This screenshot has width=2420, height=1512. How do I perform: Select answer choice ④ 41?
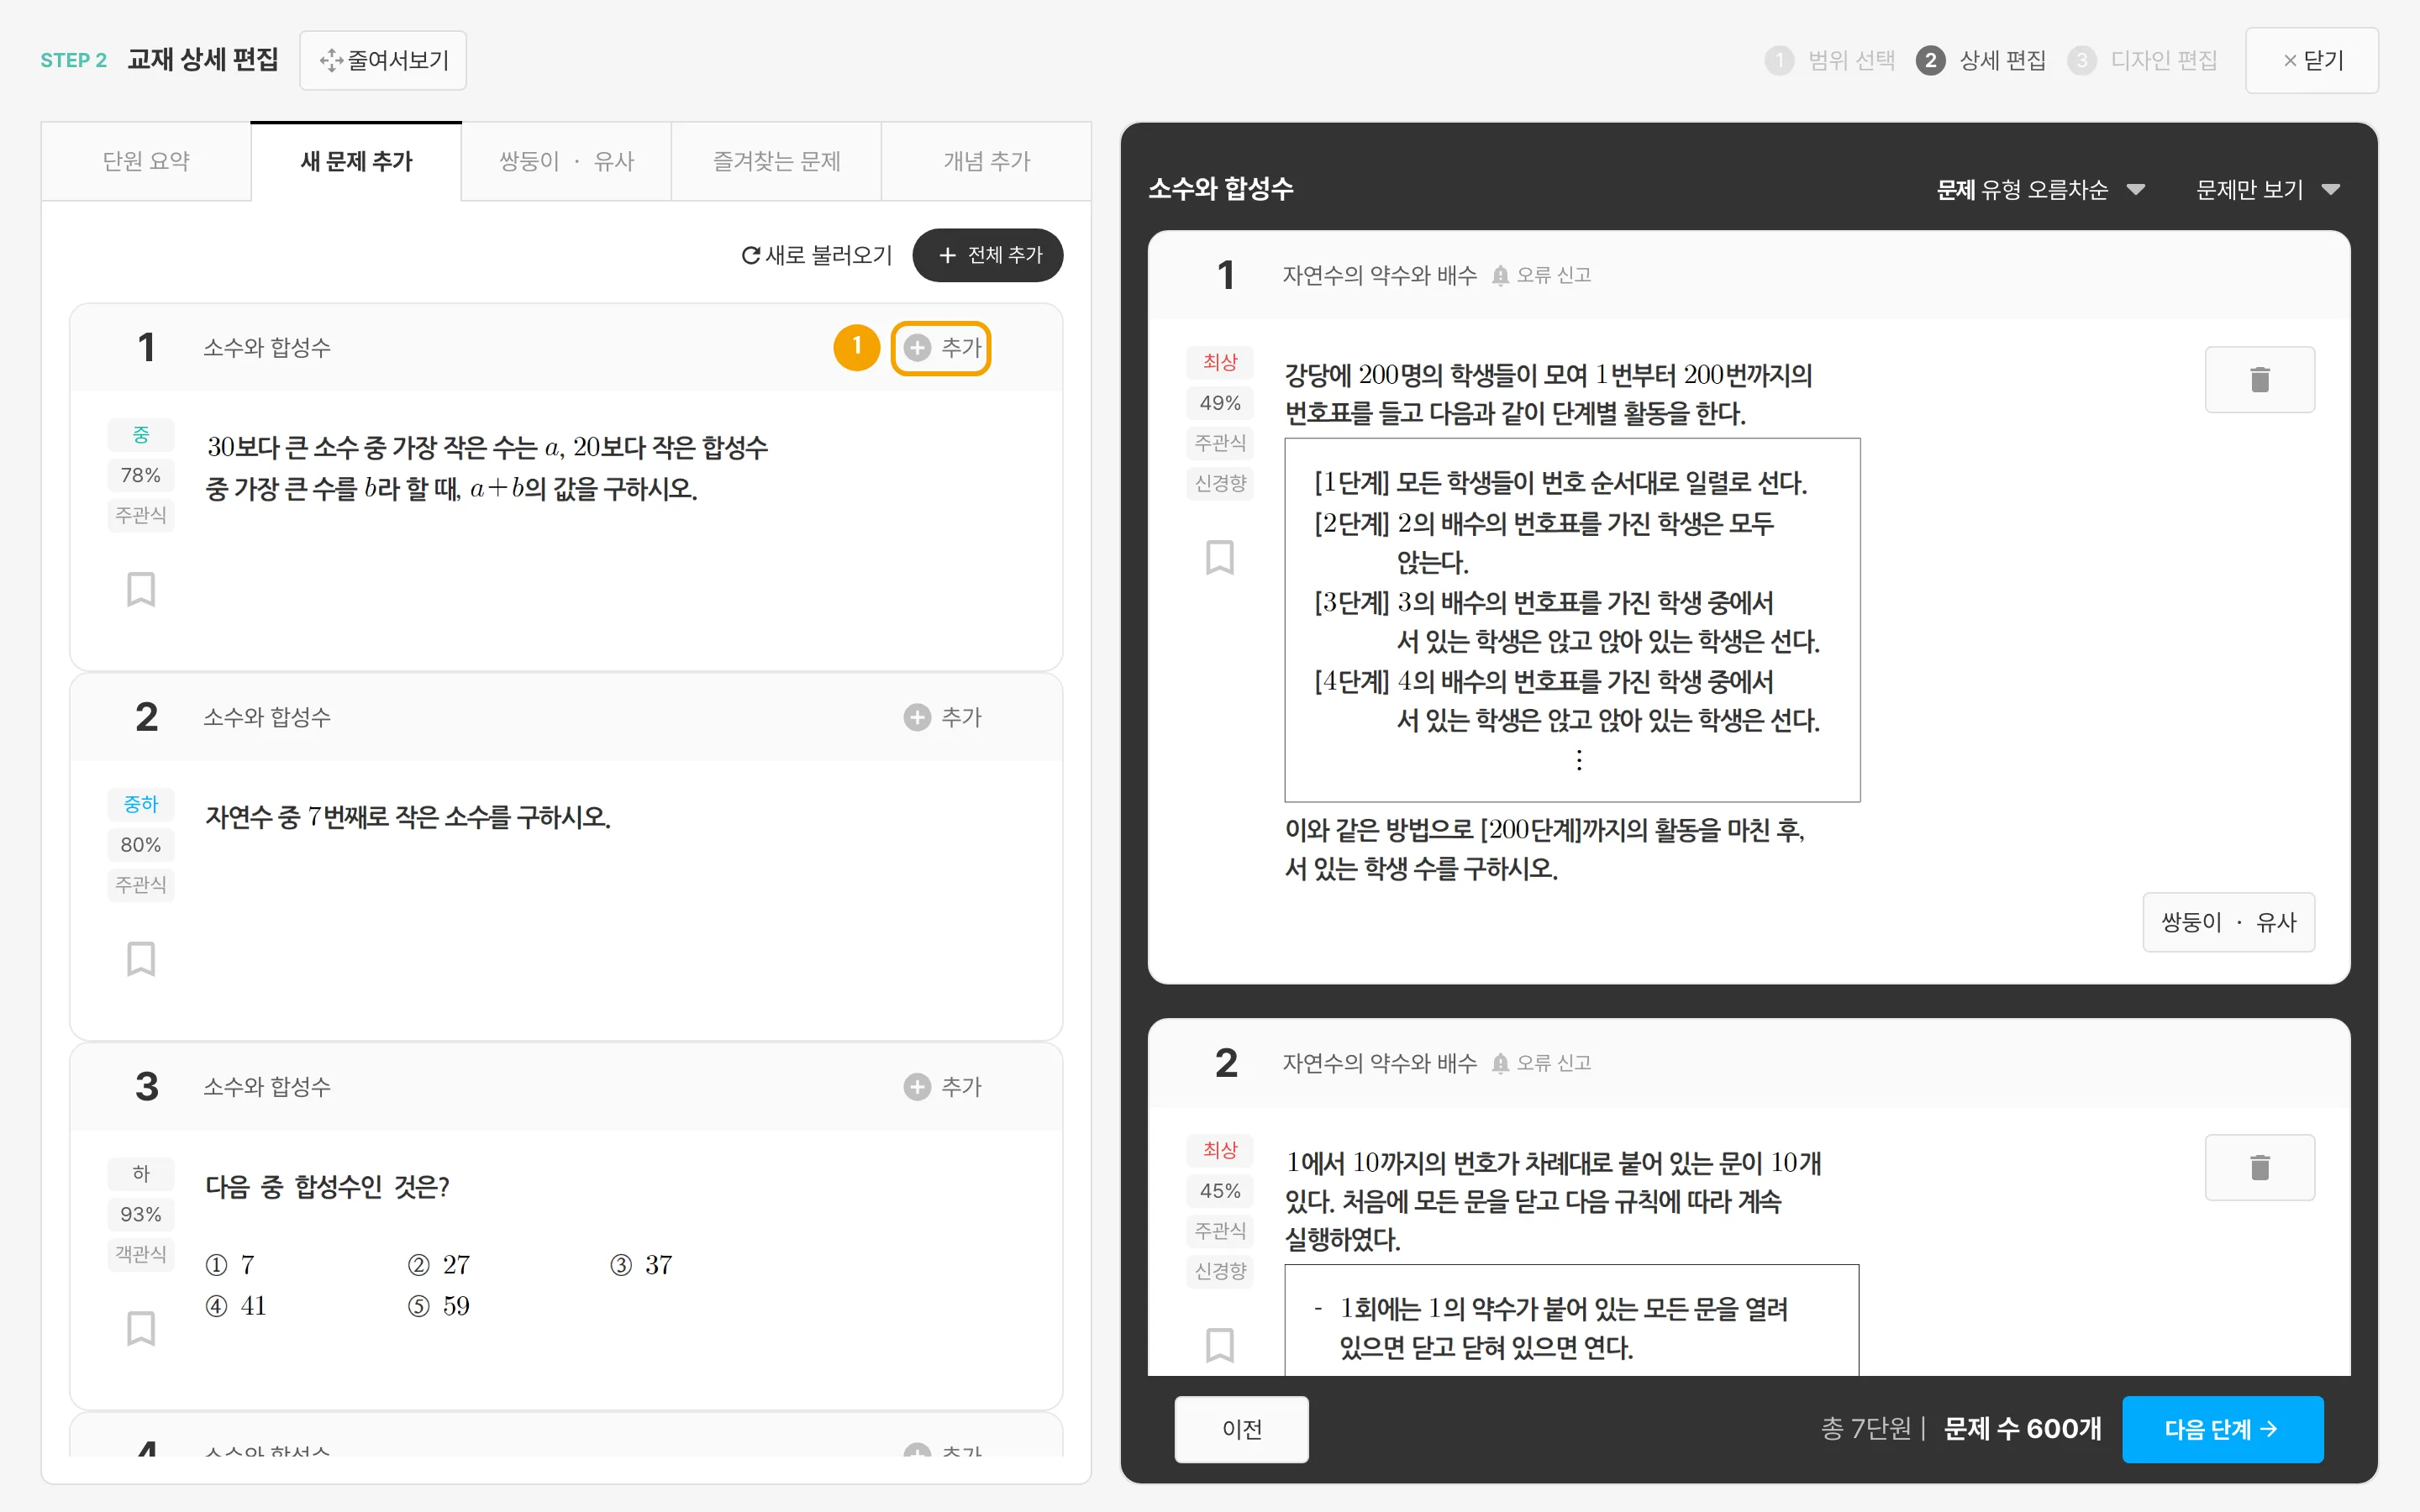pyautogui.click(x=236, y=1306)
